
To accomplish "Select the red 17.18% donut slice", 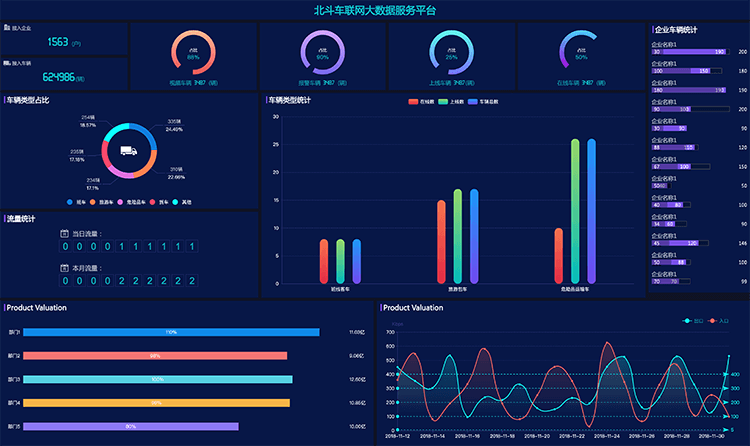I will coord(105,154).
